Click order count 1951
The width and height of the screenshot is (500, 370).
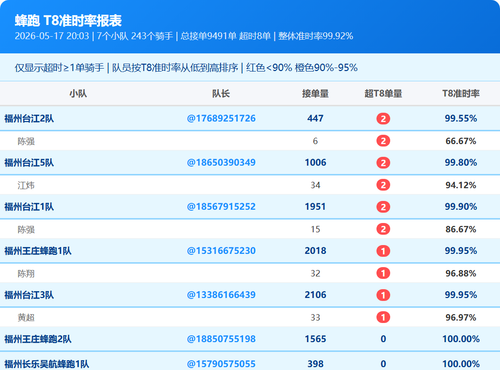(x=315, y=207)
